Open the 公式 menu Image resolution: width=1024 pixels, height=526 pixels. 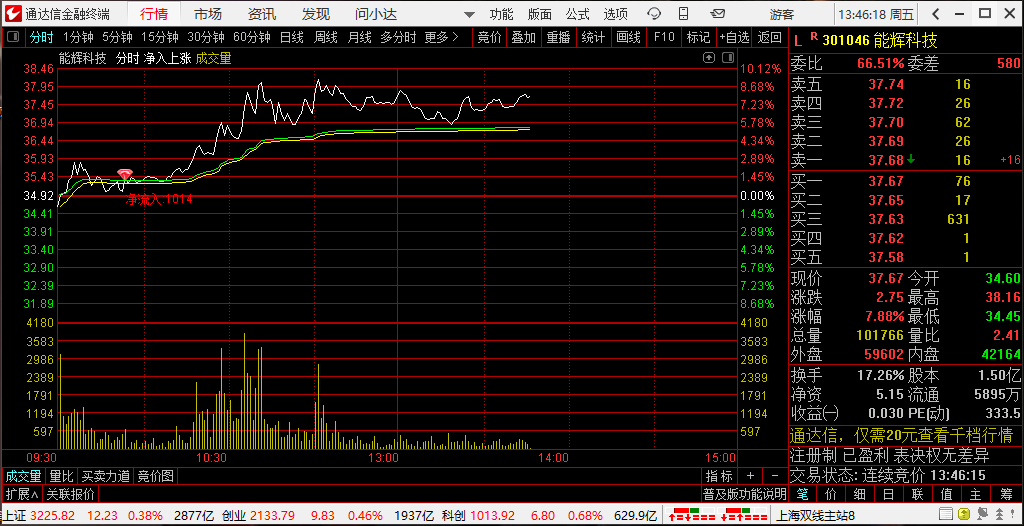(x=577, y=14)
